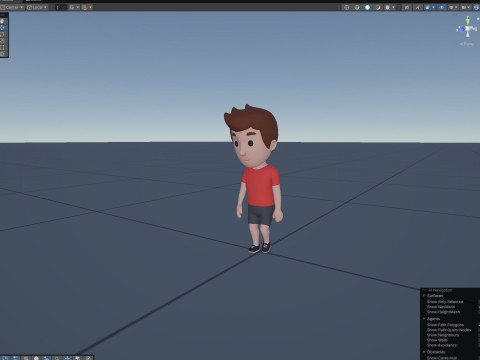Click Show Path Polygons option
This screenshot has height=360, width=480.
[445, 325]
